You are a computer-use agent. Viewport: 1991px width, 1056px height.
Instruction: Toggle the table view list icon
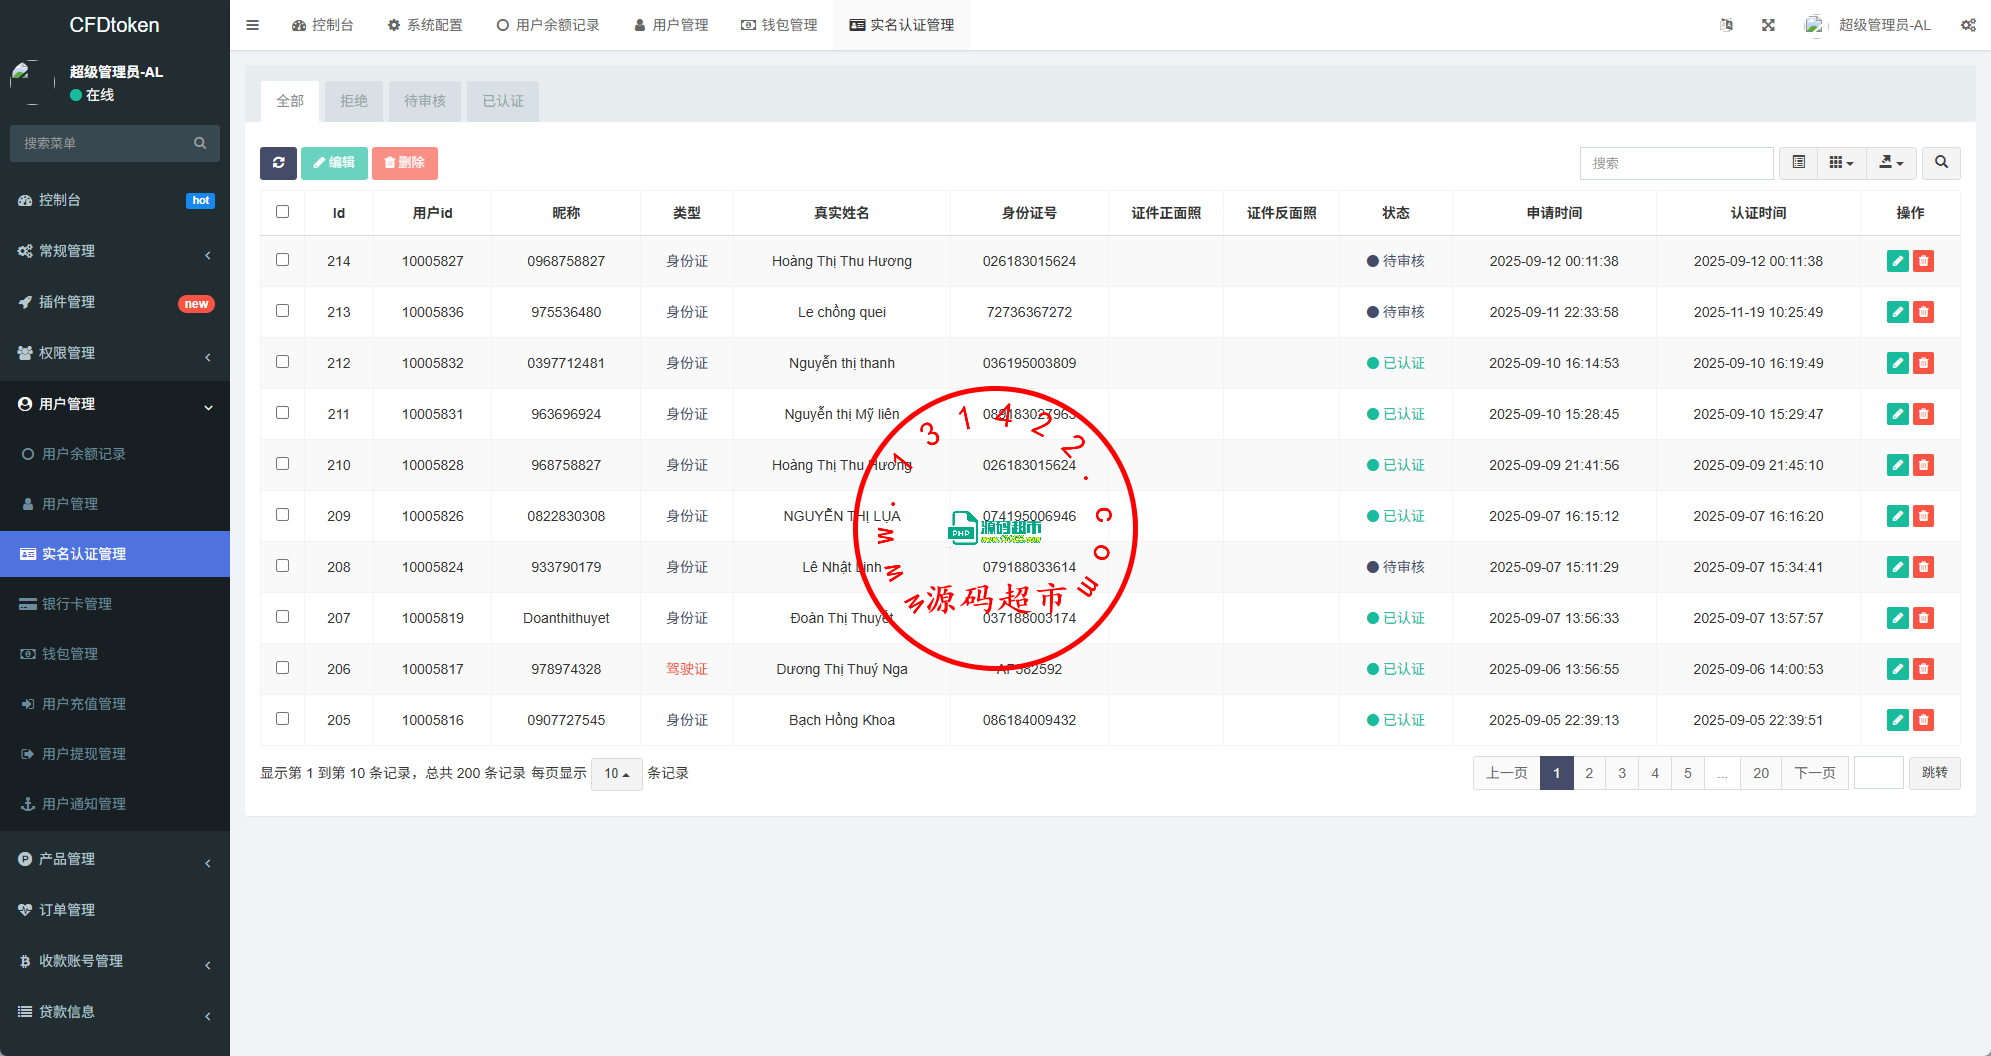[1798, 163]
